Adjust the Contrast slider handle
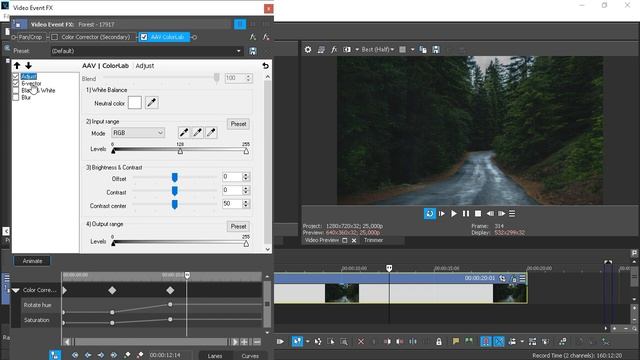 (x=175, y=191)
